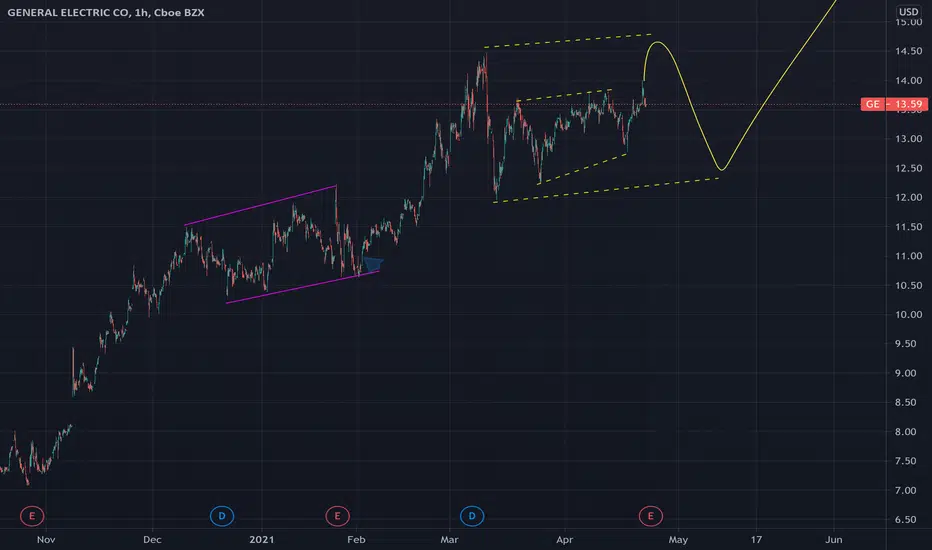The height and width of the screenshot is (550, 932).
Task: Click the 10.50 price axis label
Action: tap(909, 285)
